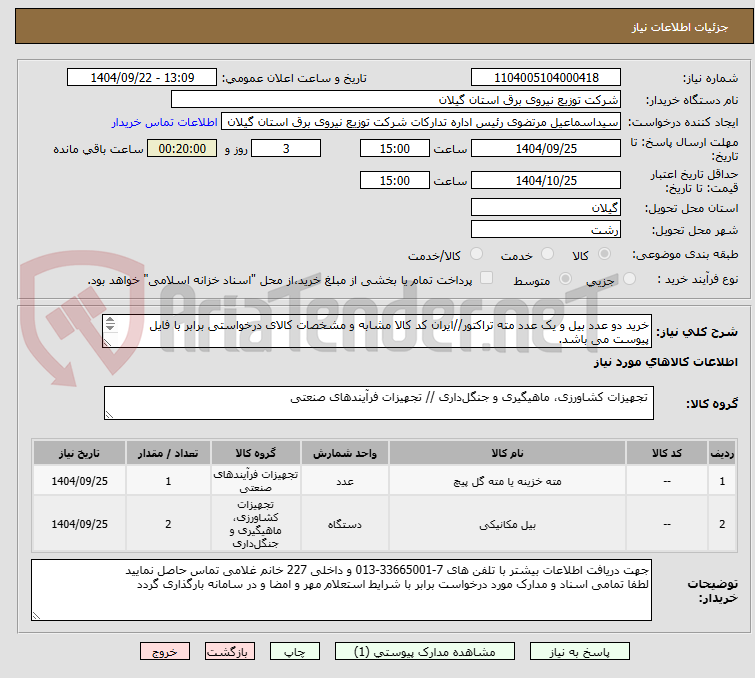Image resolution: width=755 pixels, height=678 pixels.
Task: Click the remaining days field showing 3
Action: point(286,148)
